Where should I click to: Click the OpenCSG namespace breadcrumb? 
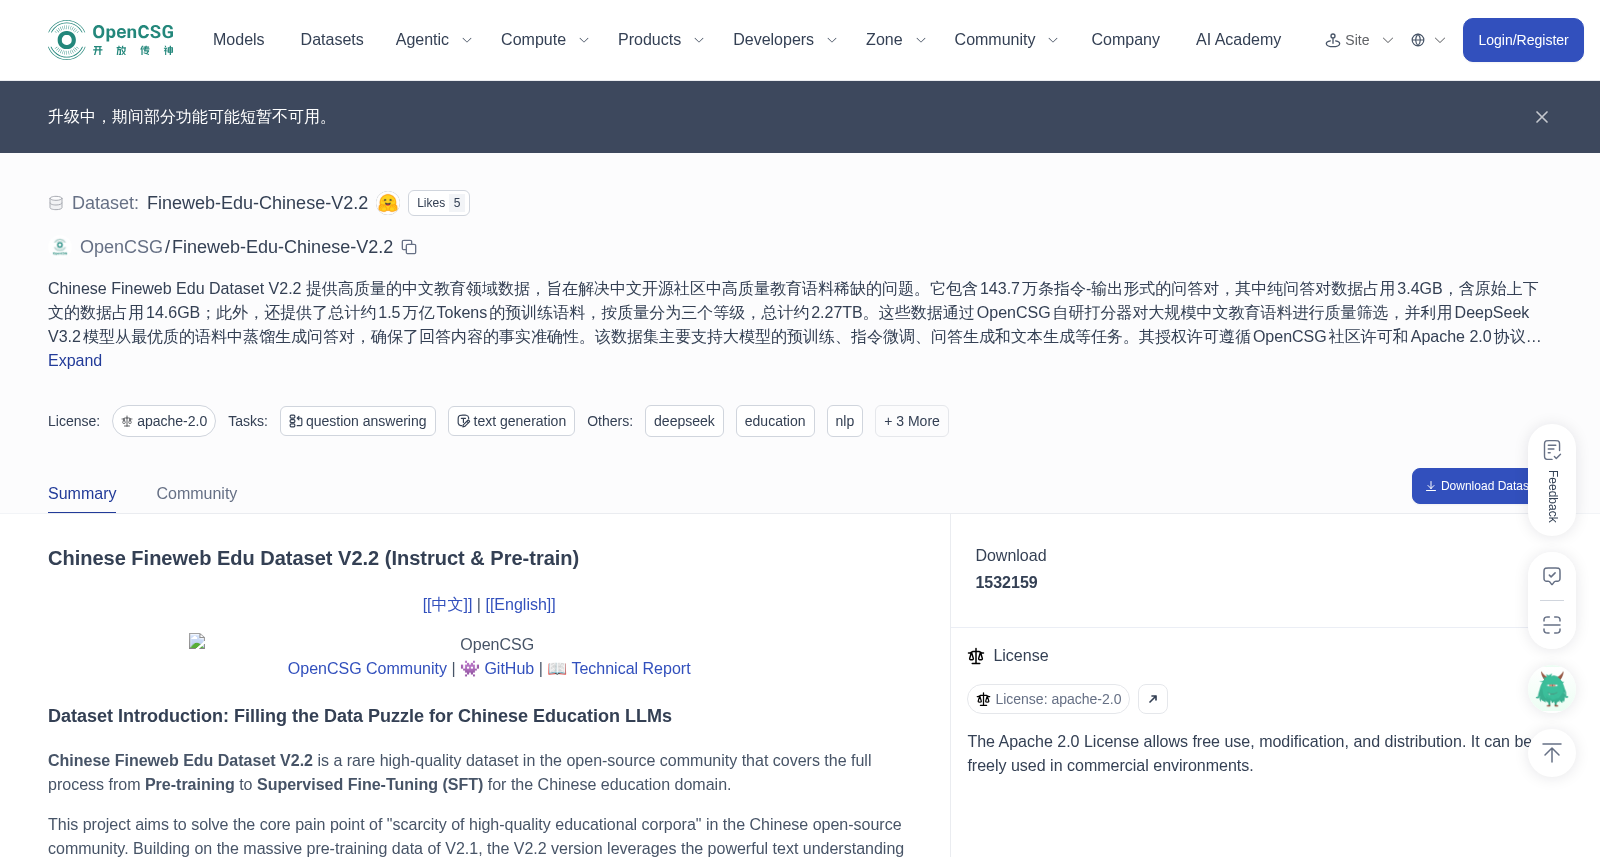121,247
